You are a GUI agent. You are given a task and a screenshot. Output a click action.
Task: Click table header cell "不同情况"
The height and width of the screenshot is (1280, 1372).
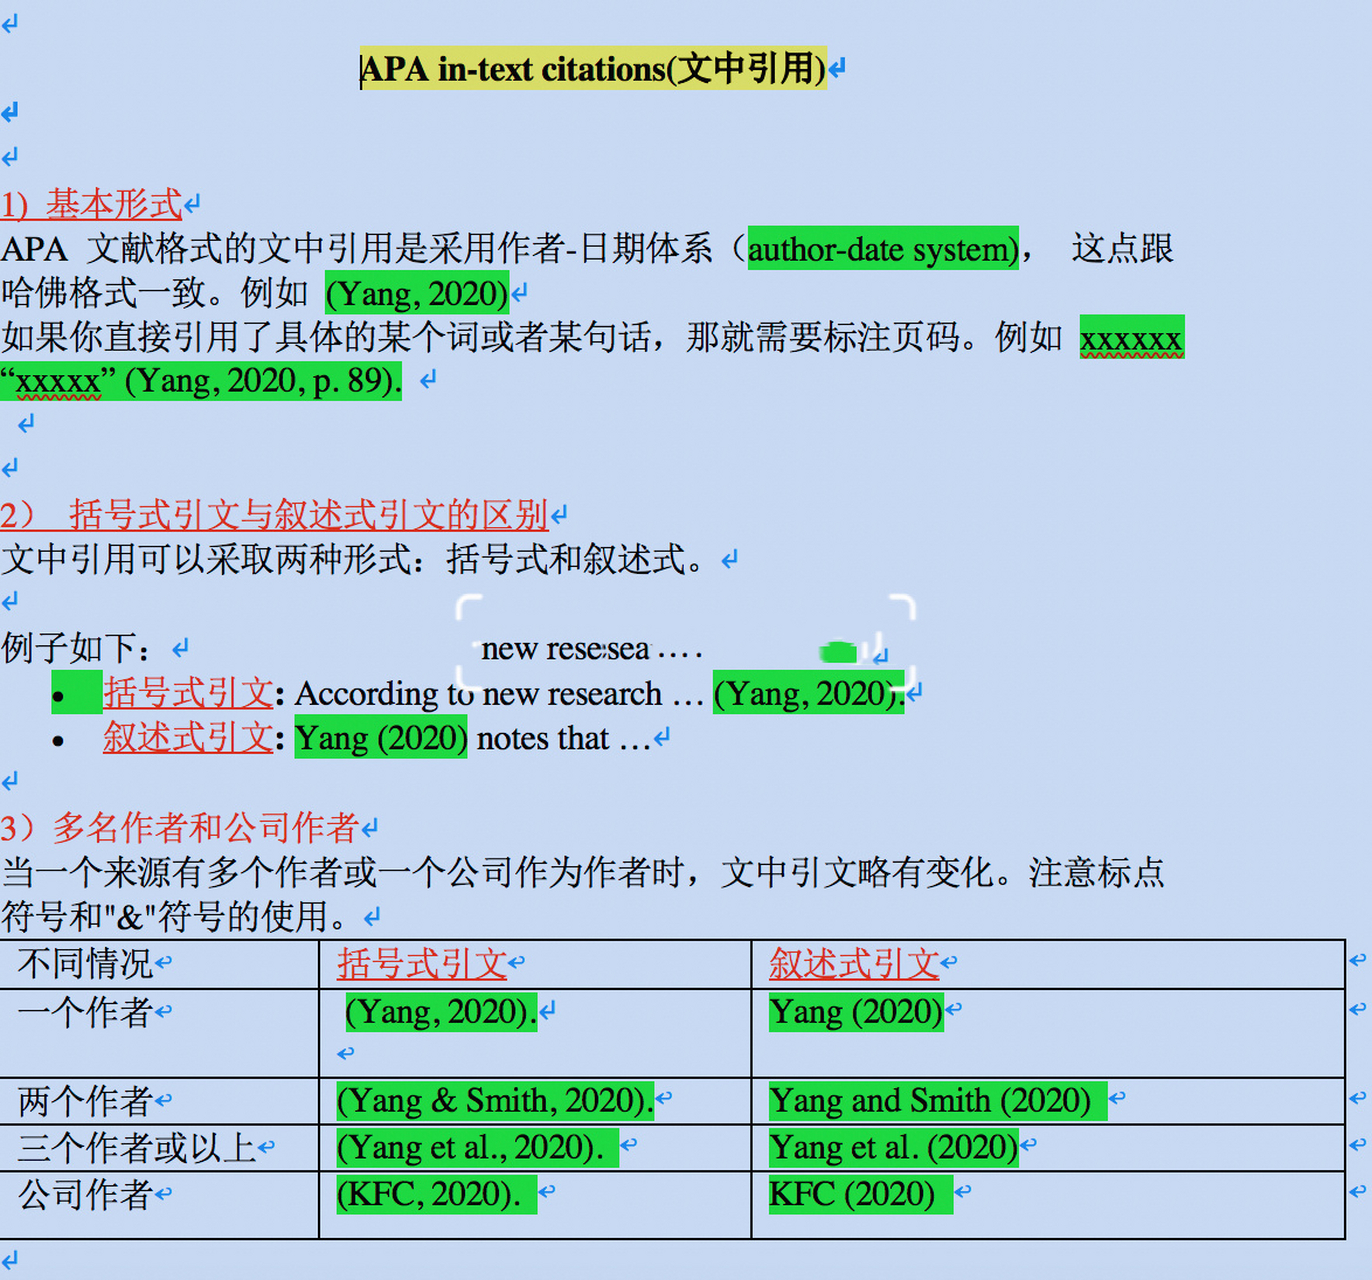(x=86, y=964)
